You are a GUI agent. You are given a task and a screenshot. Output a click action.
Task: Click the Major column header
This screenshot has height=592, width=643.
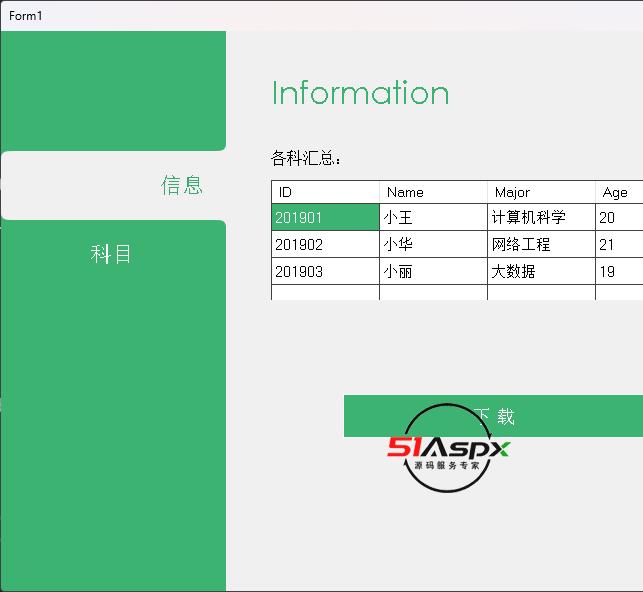coord(541,192)
